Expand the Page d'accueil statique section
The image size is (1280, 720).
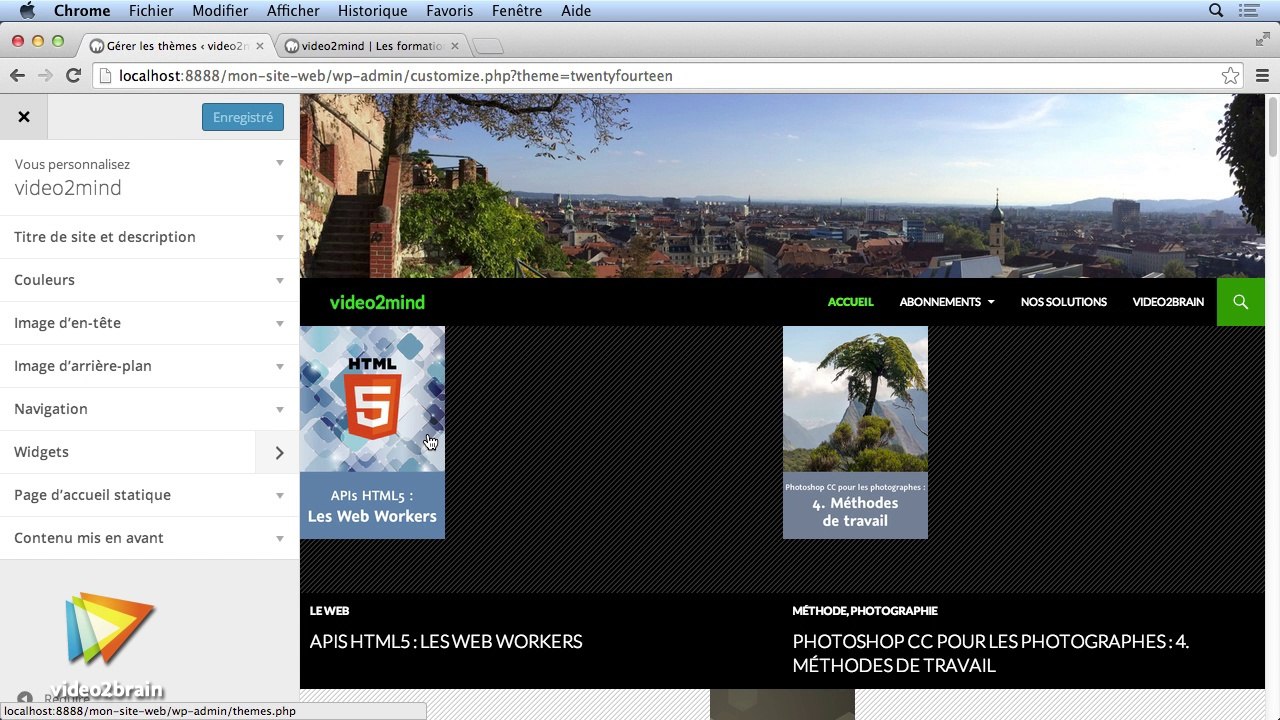point(150,495)
